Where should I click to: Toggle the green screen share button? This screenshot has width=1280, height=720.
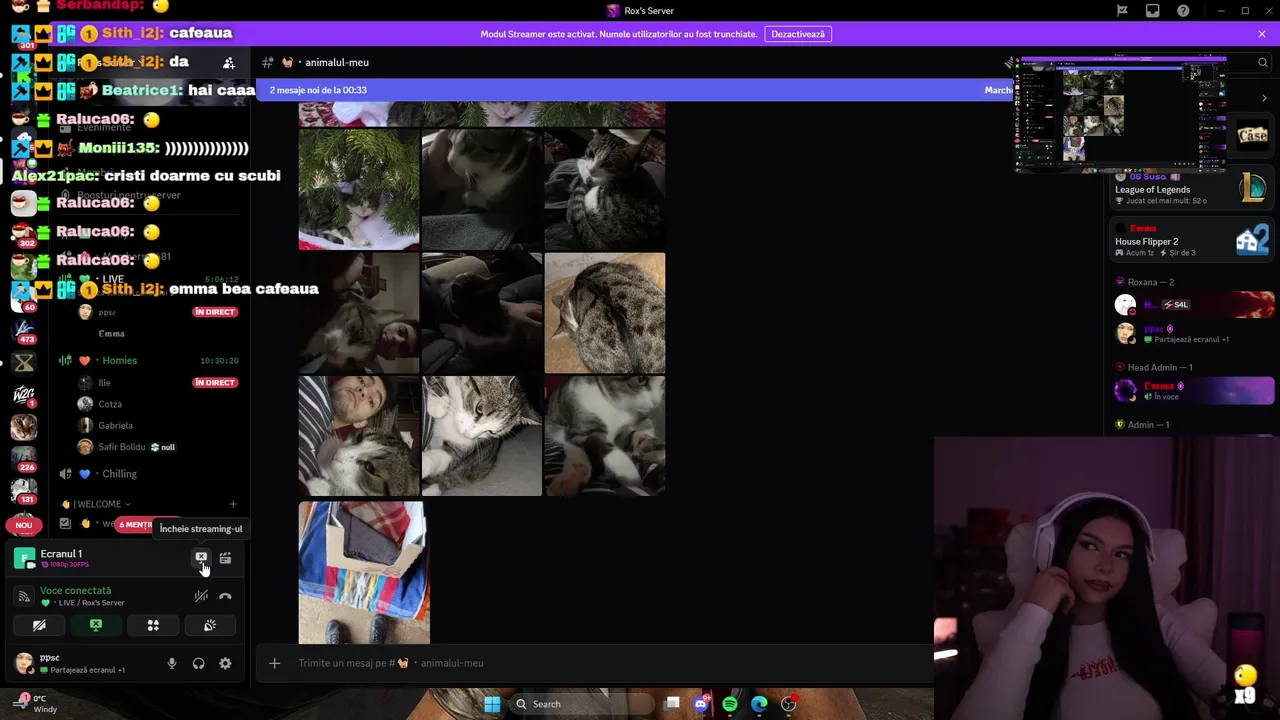96,625
